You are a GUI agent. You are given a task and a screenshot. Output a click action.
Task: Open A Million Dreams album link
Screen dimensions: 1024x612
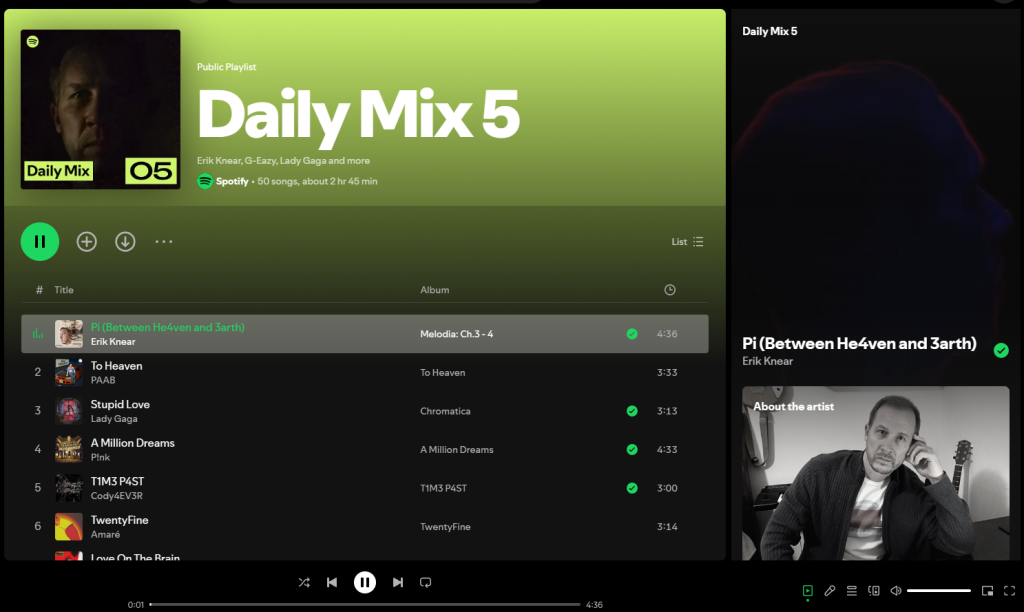457,449
